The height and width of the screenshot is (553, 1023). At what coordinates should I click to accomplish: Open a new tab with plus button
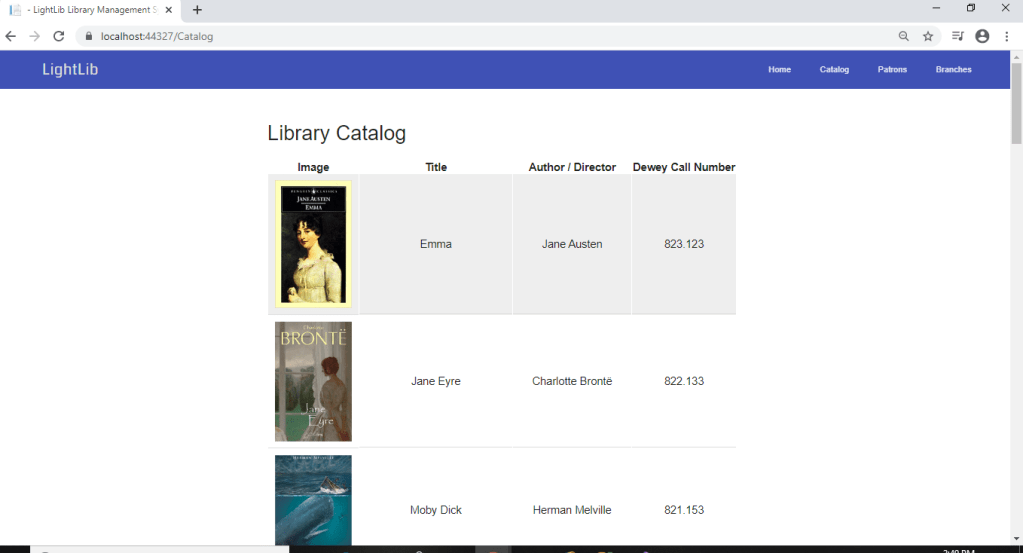click(197, 10)
